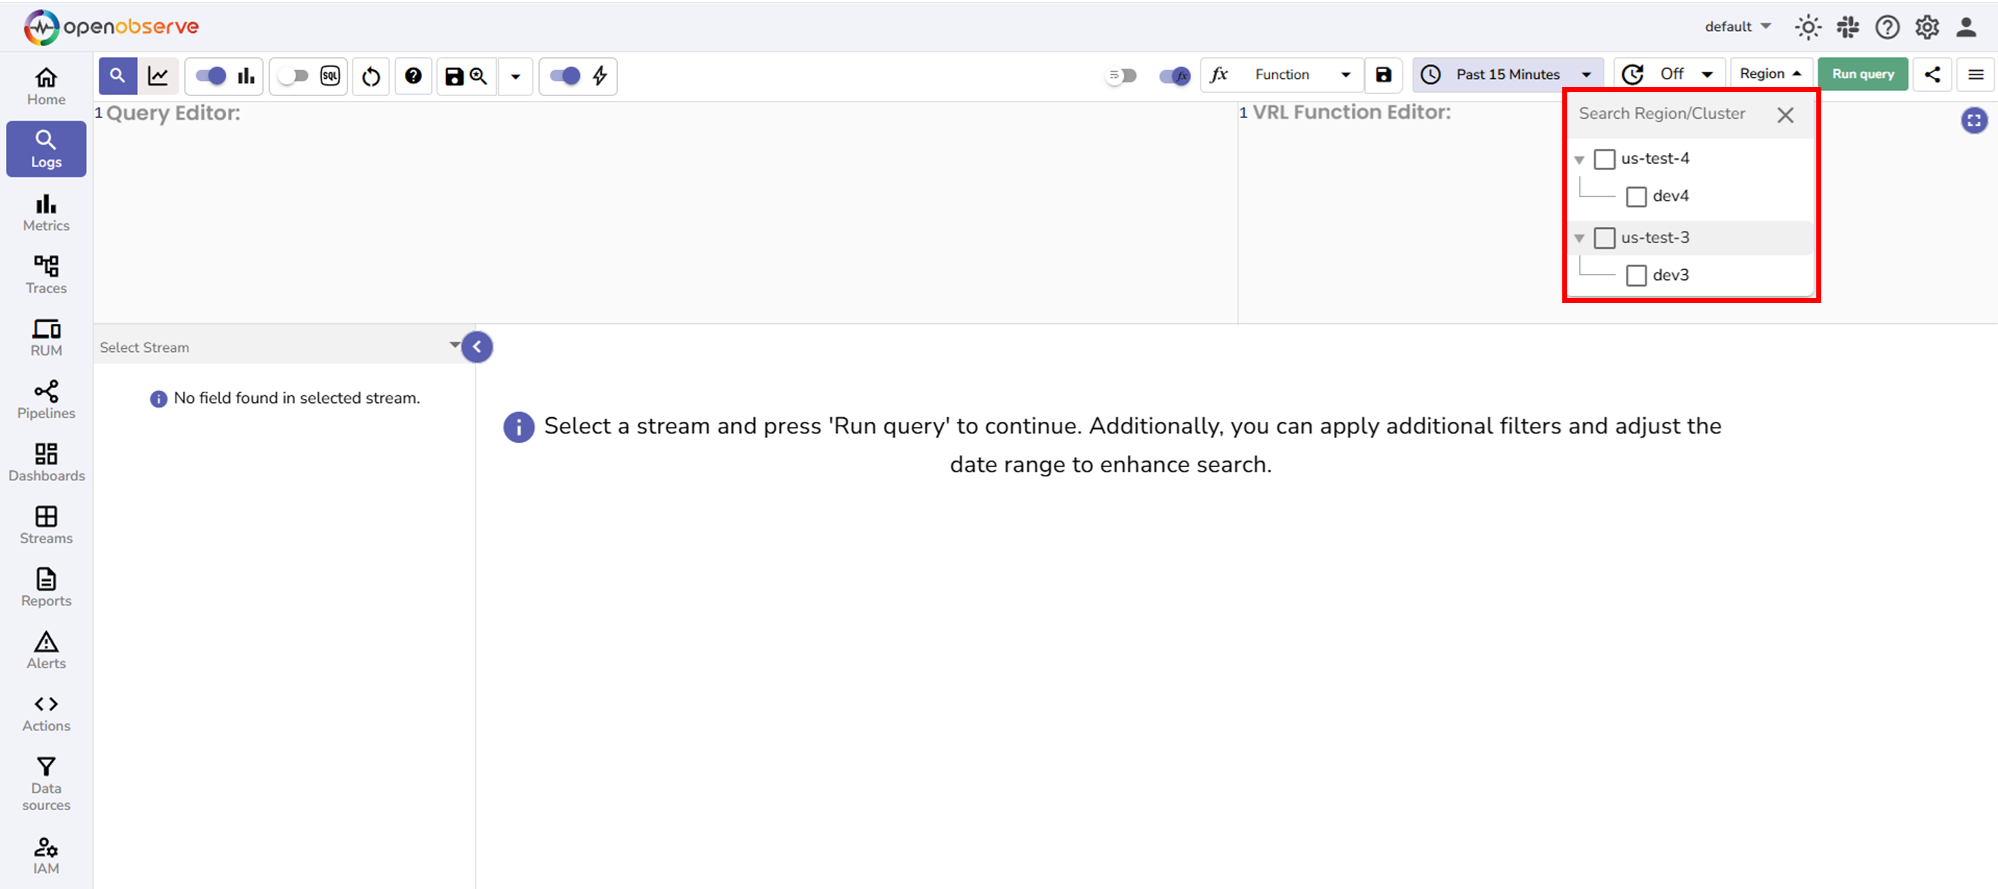
Task: Check the us-test-4 region checkbox
Action: 1604,159
